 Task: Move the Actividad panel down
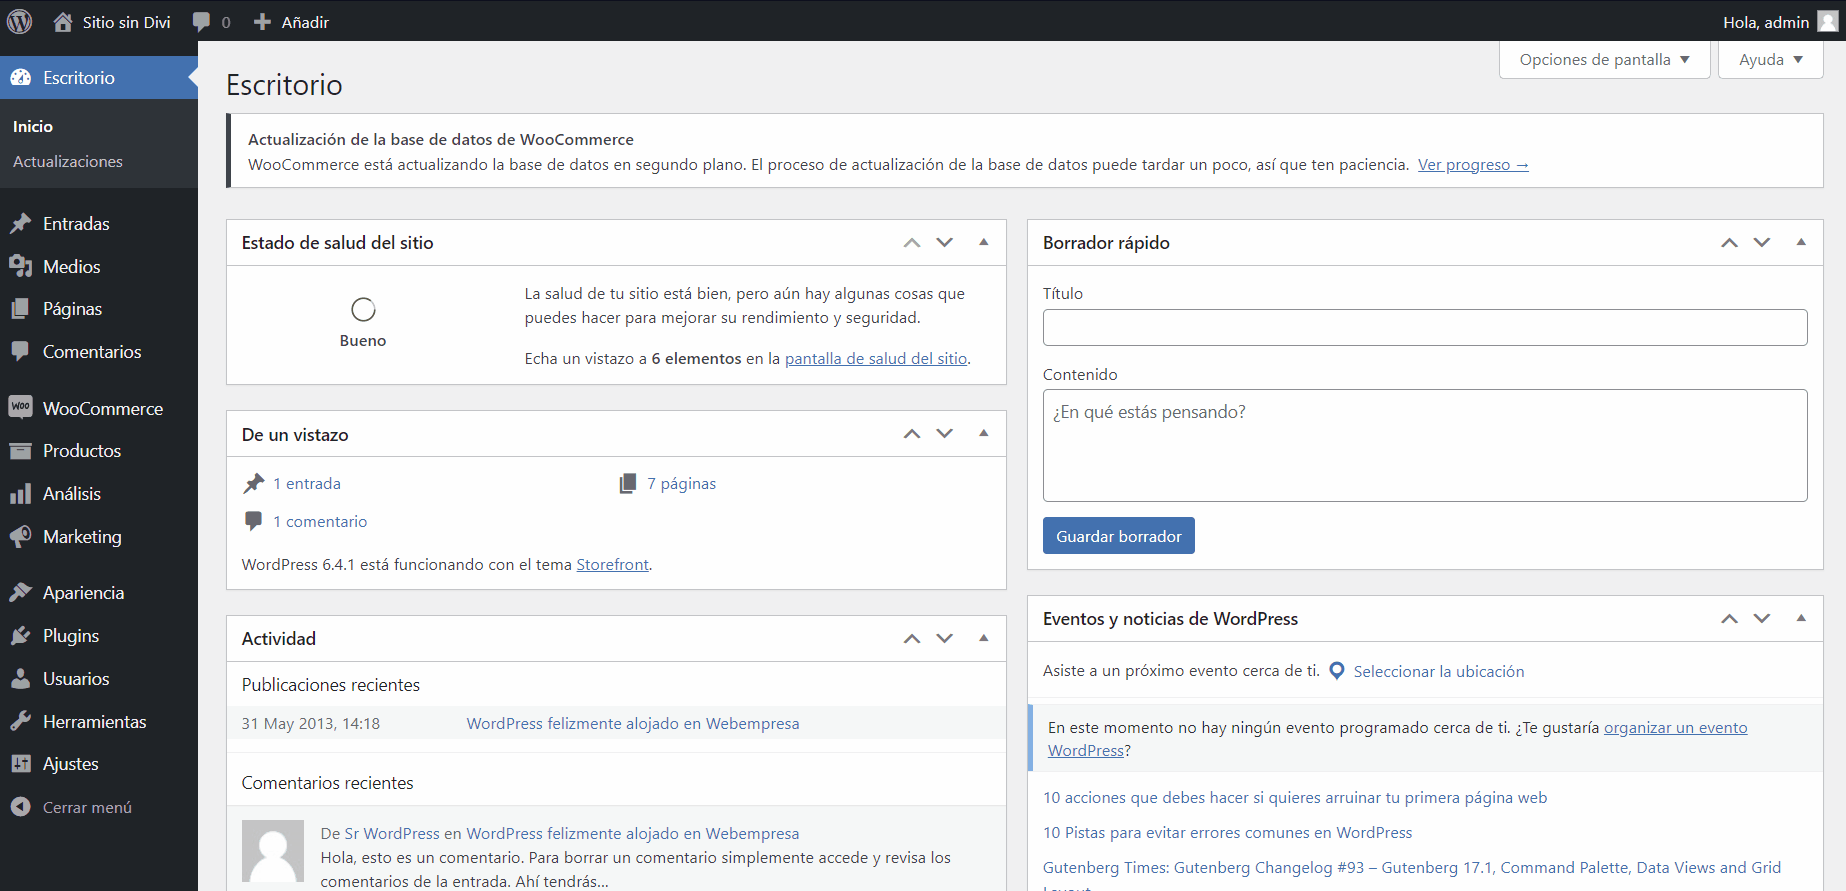click(x=945, y=638)
